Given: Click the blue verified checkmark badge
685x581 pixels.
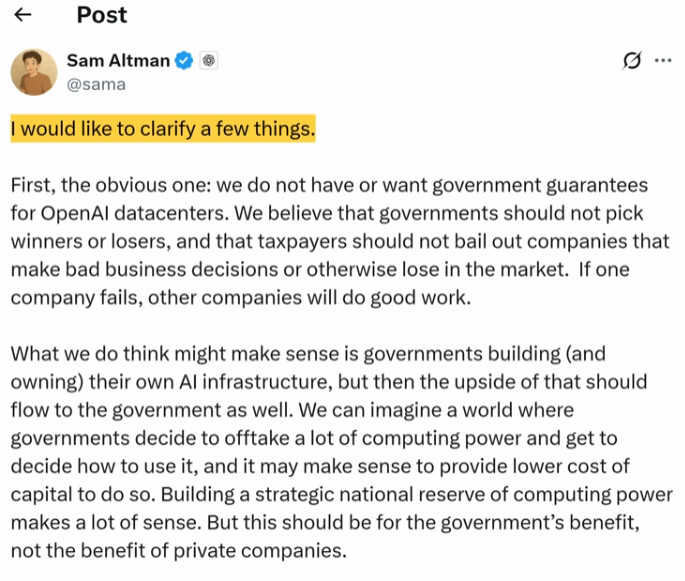Looking at the screenshot, I should pos(184,61).
